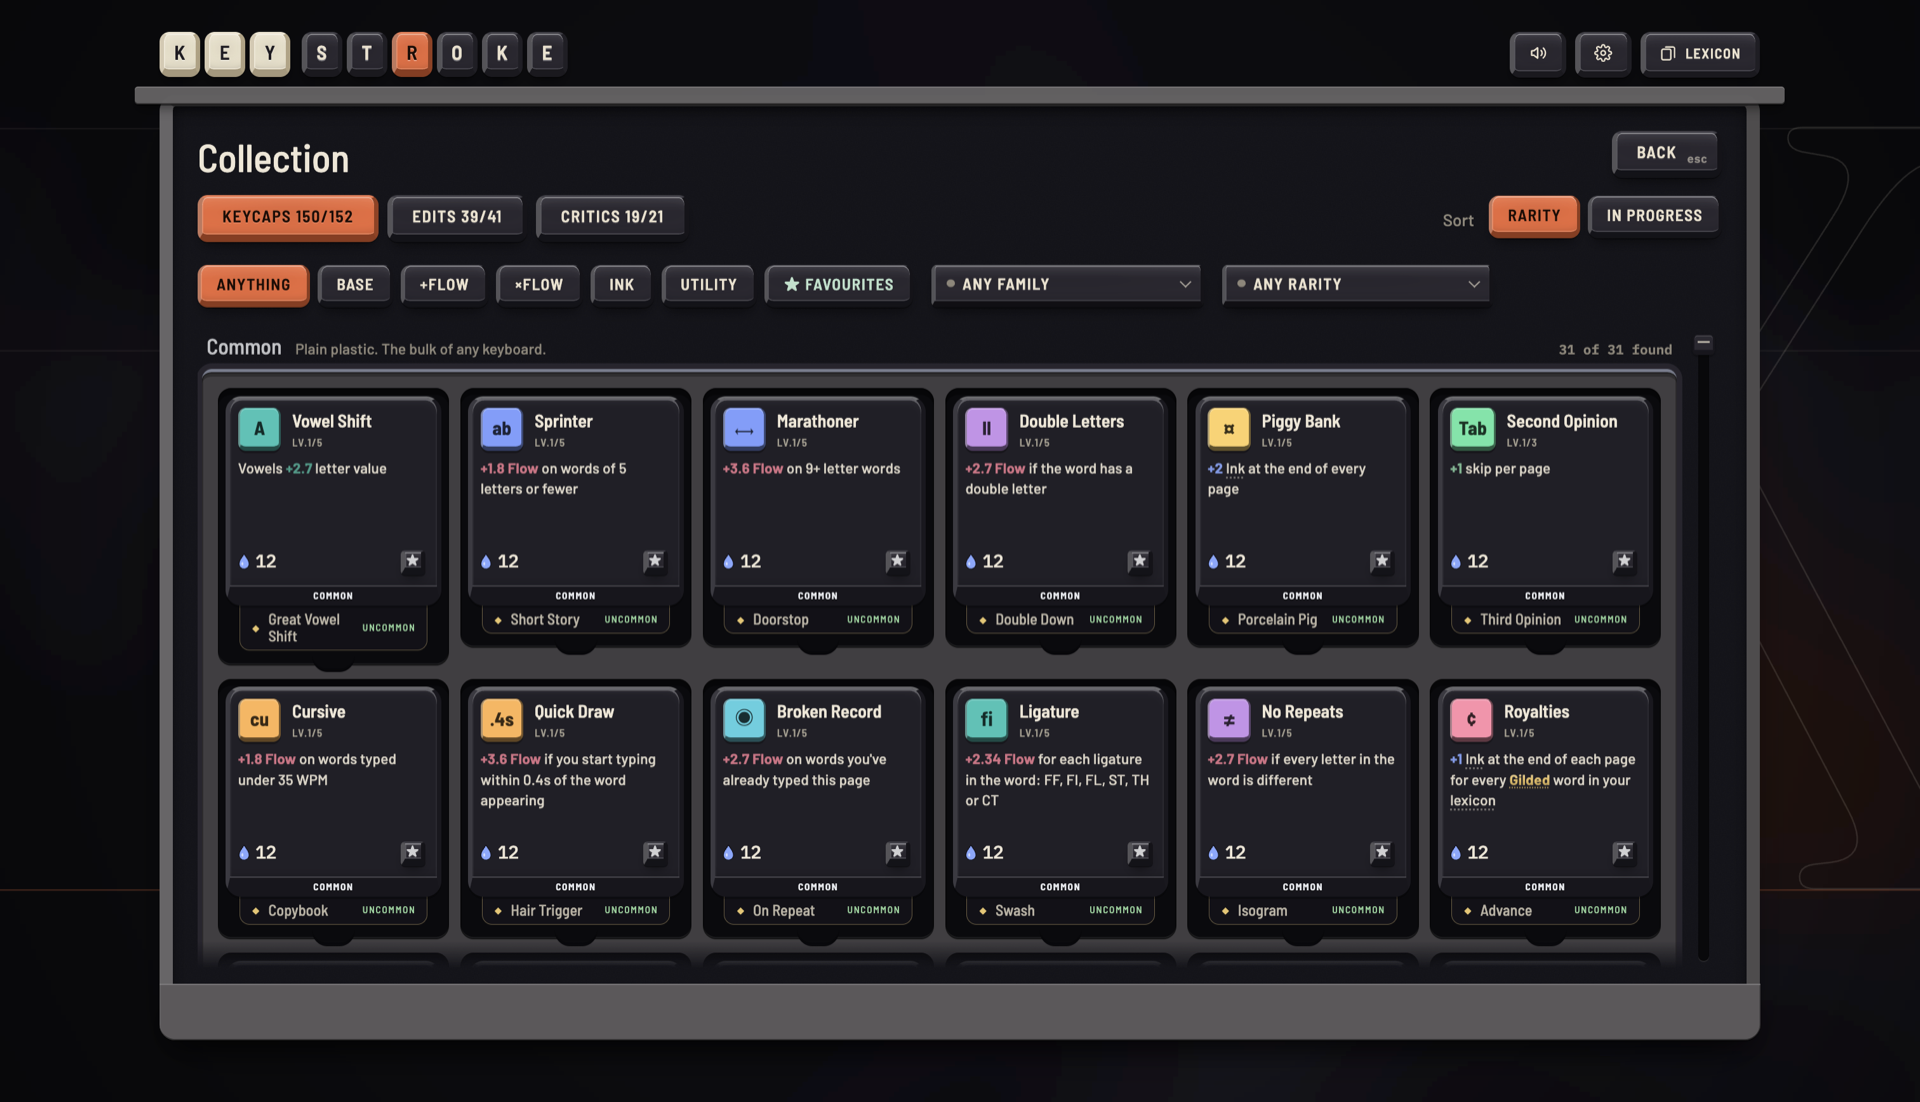1920x1102 pixels.
Task: Favourite the Royalties card star
Action: (x=1624, y=852)
